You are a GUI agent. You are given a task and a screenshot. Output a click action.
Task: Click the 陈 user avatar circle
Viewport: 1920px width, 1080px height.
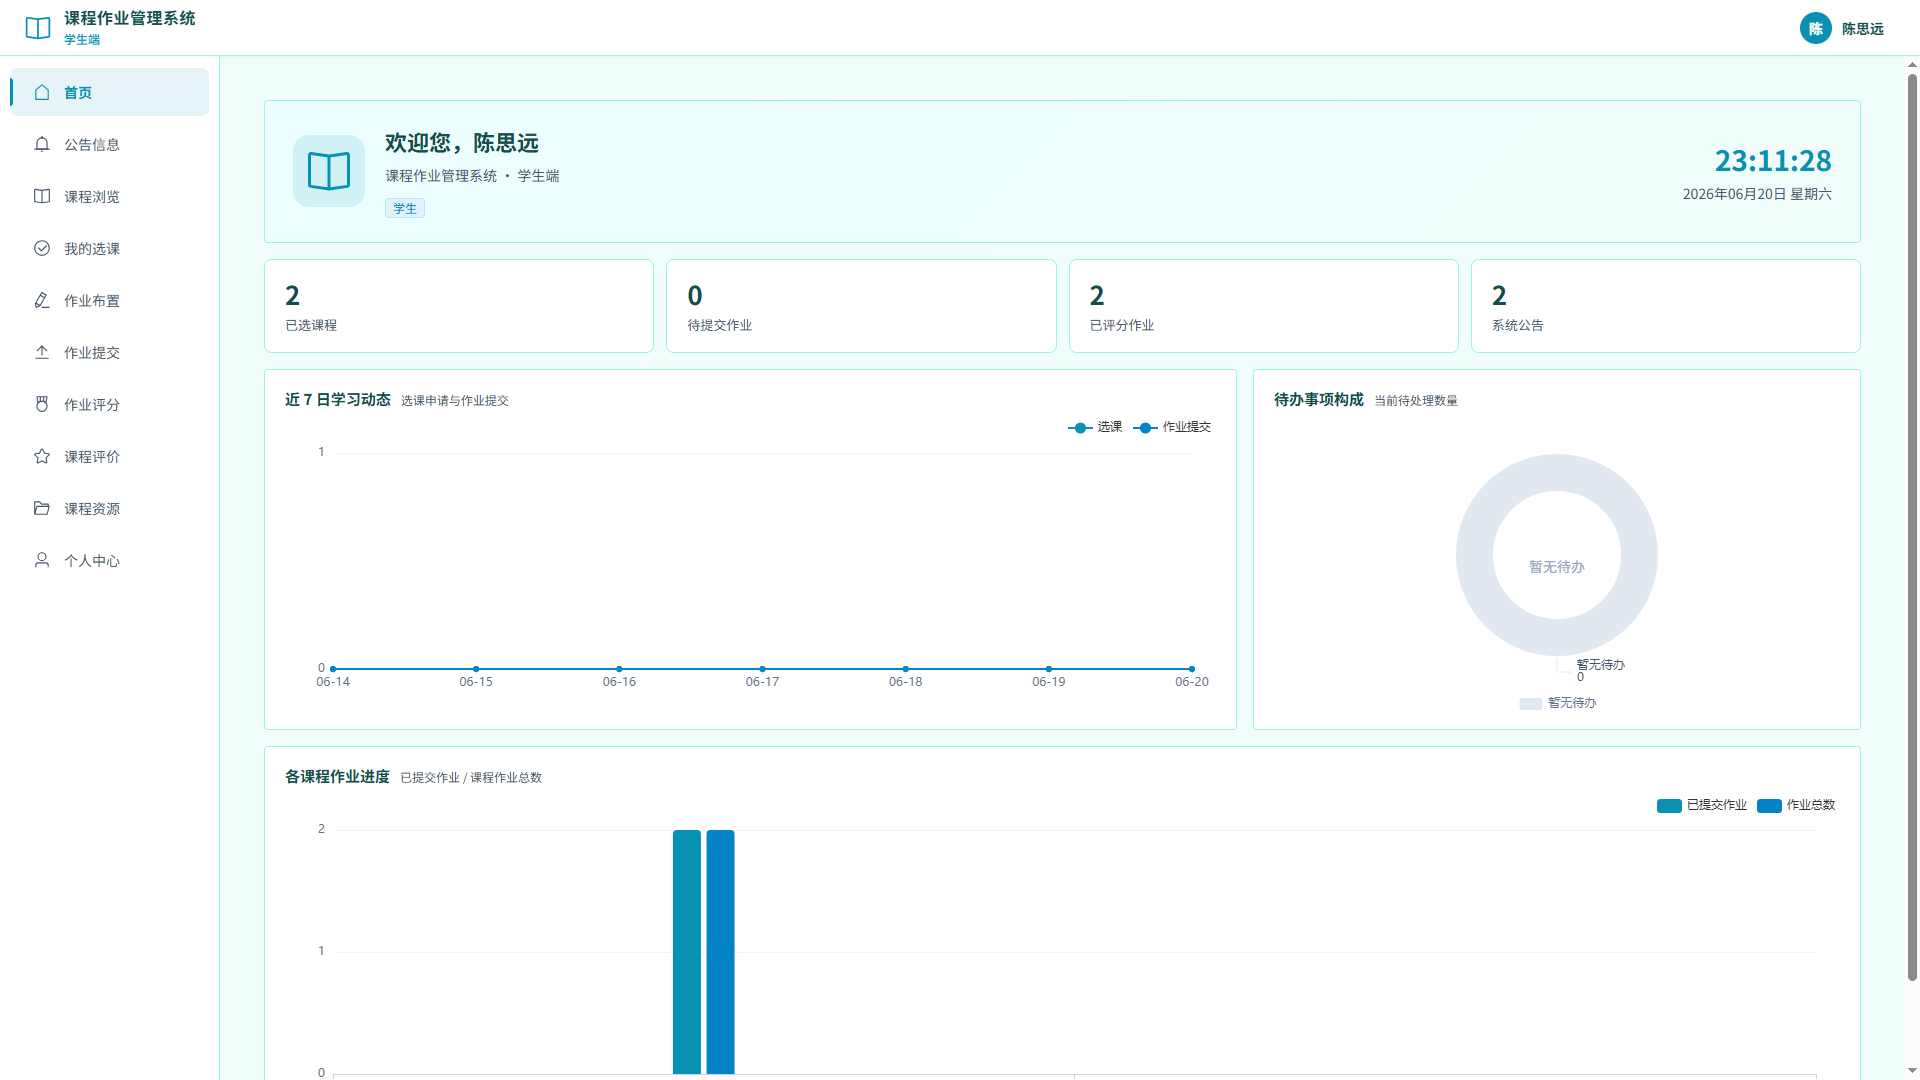[1815, 28]
